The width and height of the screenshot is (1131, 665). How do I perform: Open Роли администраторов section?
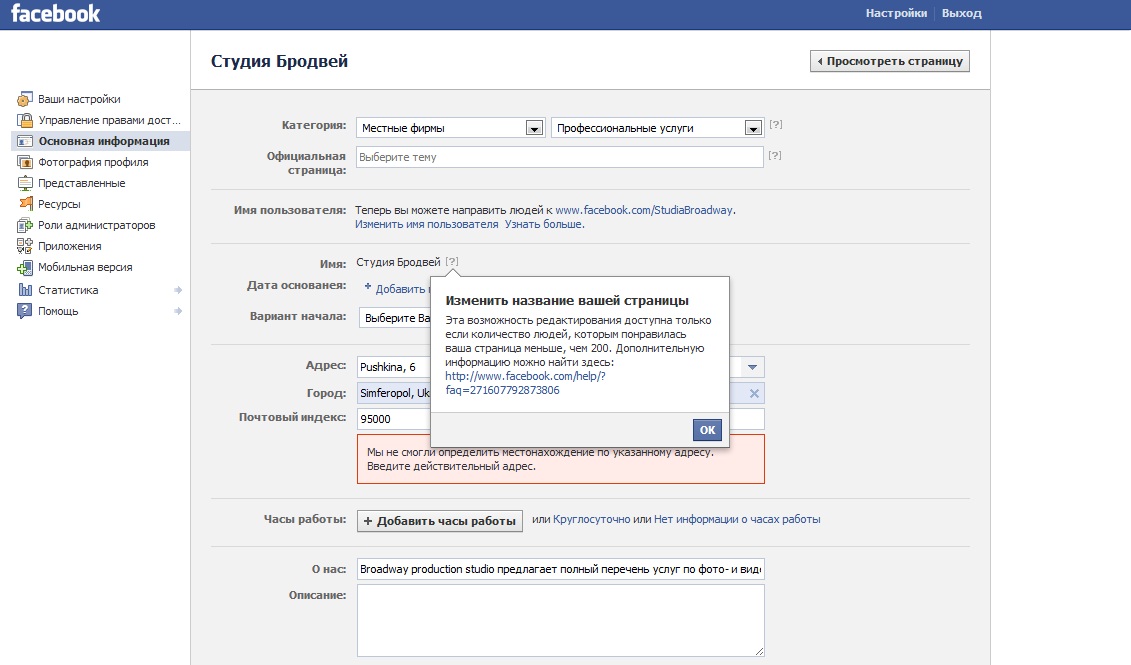(x=97, y=224)
